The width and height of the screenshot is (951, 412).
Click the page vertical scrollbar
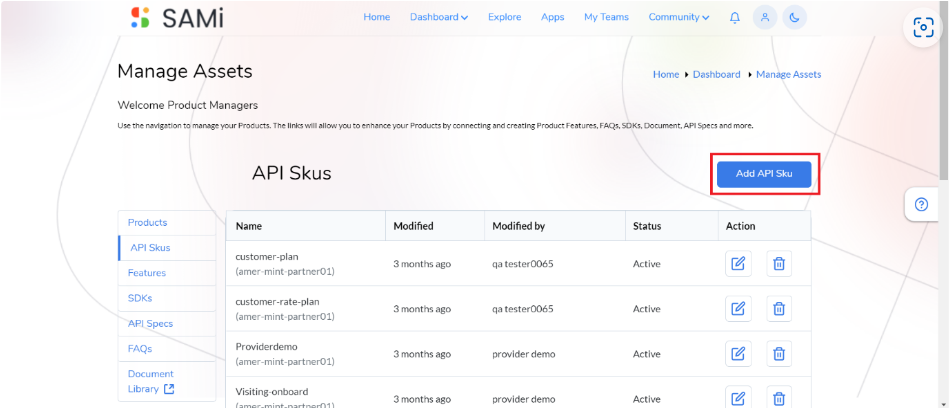pos(944,91)
